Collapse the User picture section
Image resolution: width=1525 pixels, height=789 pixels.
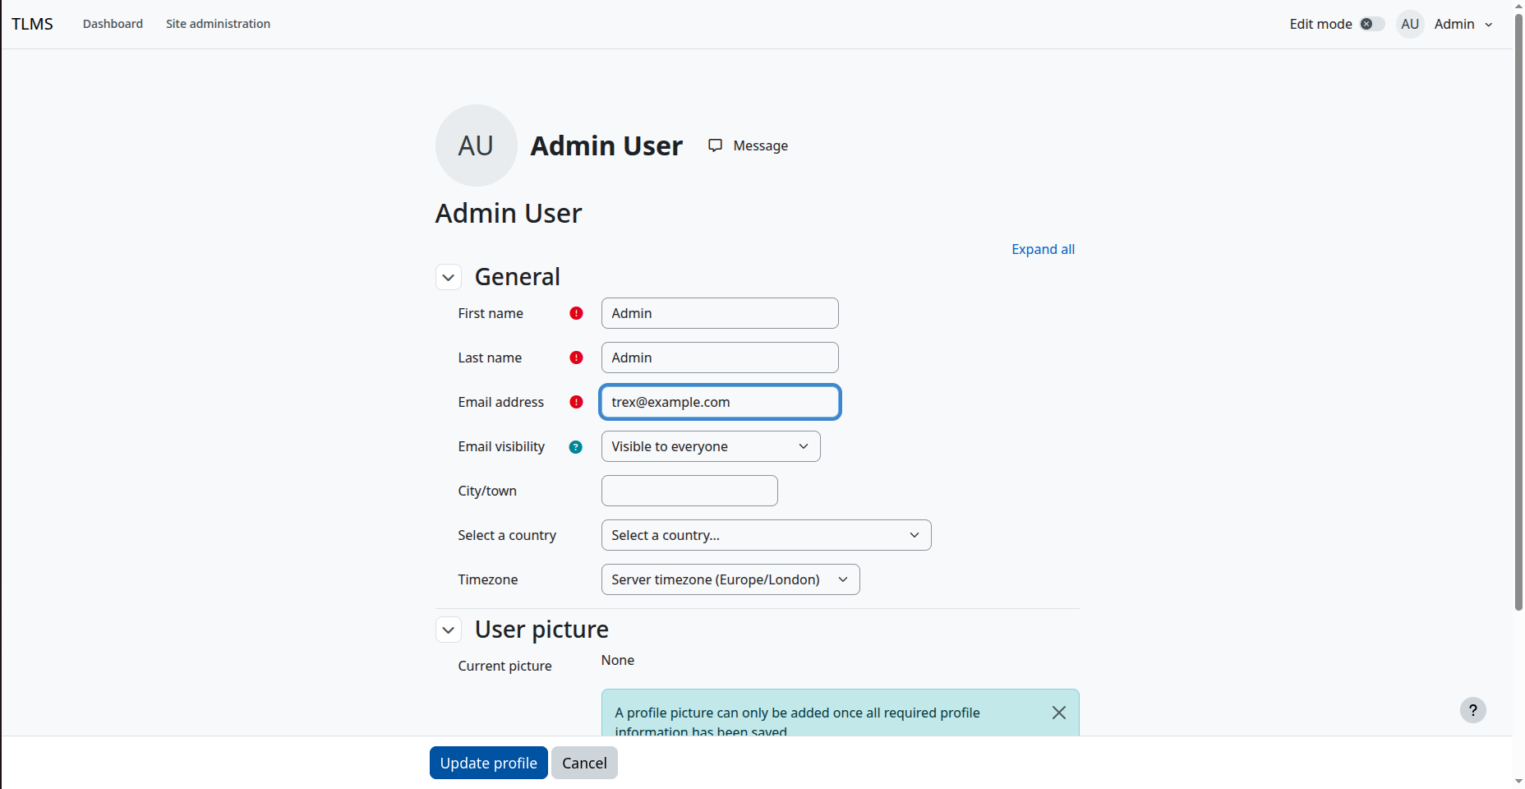click(x=448, y=630)
